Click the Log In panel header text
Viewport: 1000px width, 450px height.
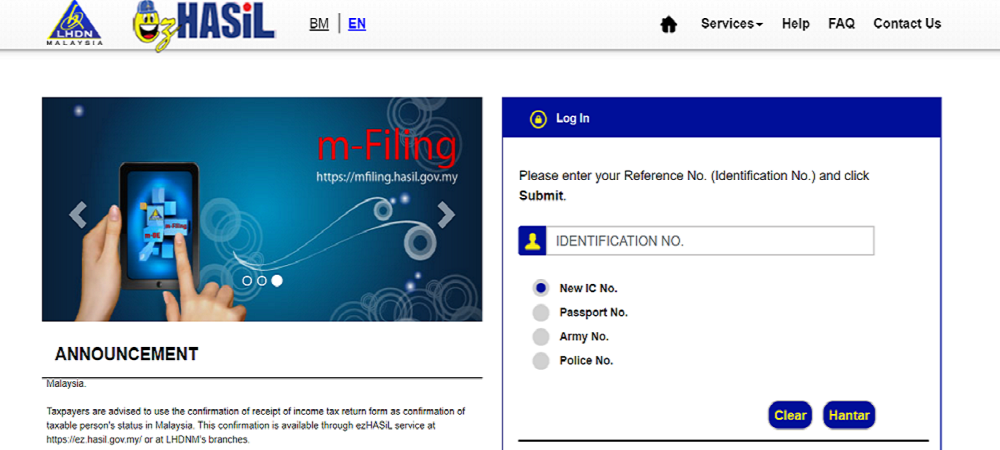tap(573, 119)
